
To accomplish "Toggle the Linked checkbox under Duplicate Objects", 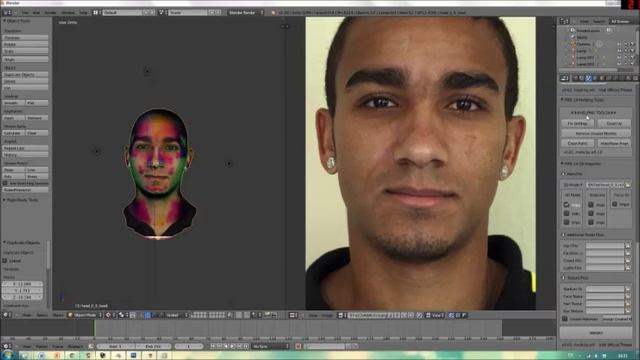I will (x=5, y=260).
